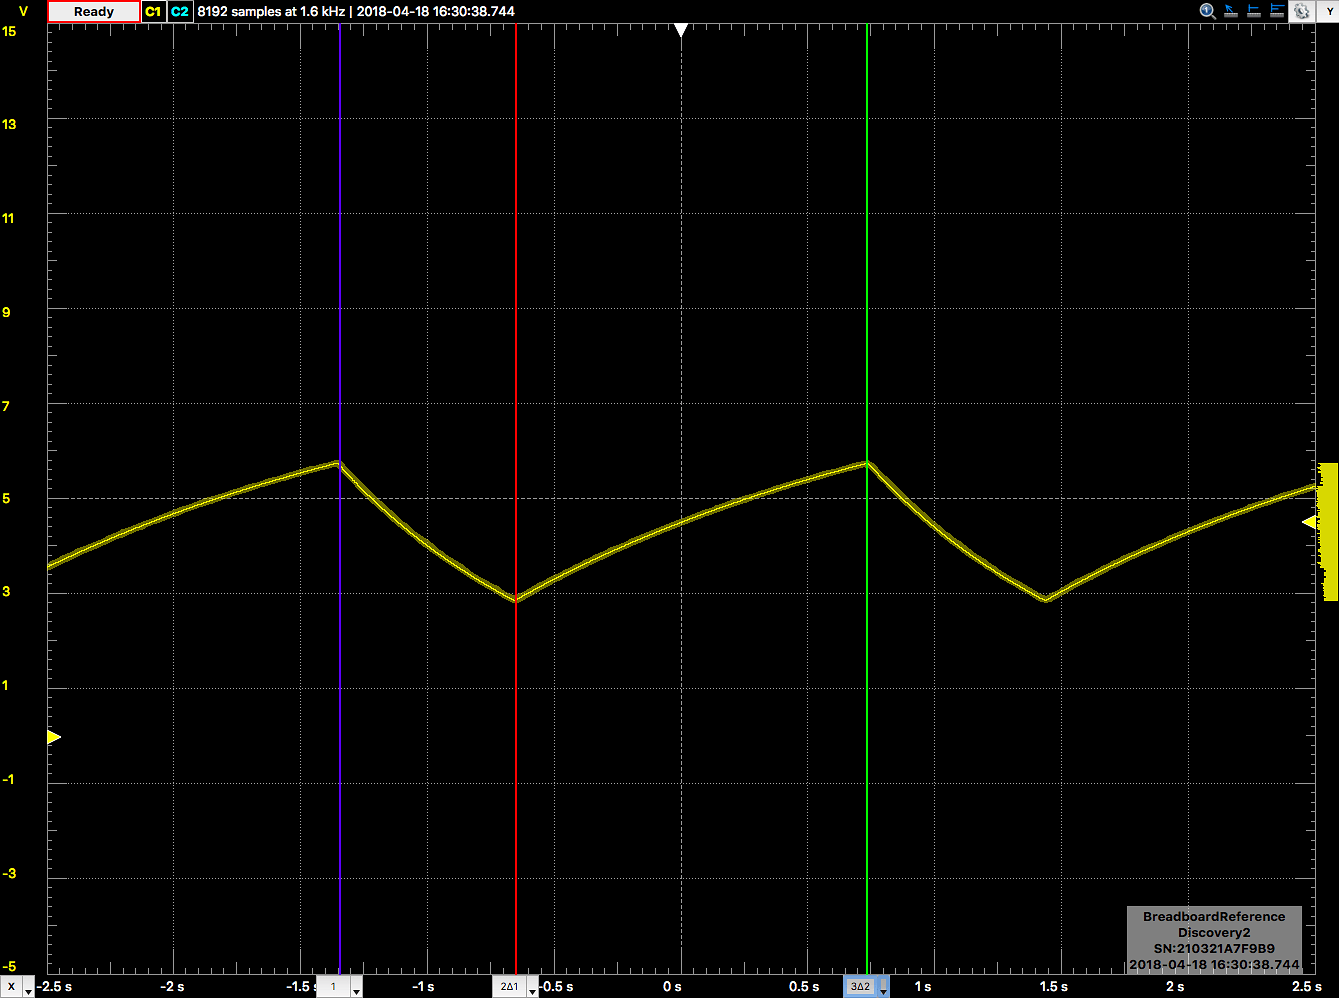Click the yellow histogram strip on right
Viewport: 1340px width, 1000px height.
(x=1328, y=530)
